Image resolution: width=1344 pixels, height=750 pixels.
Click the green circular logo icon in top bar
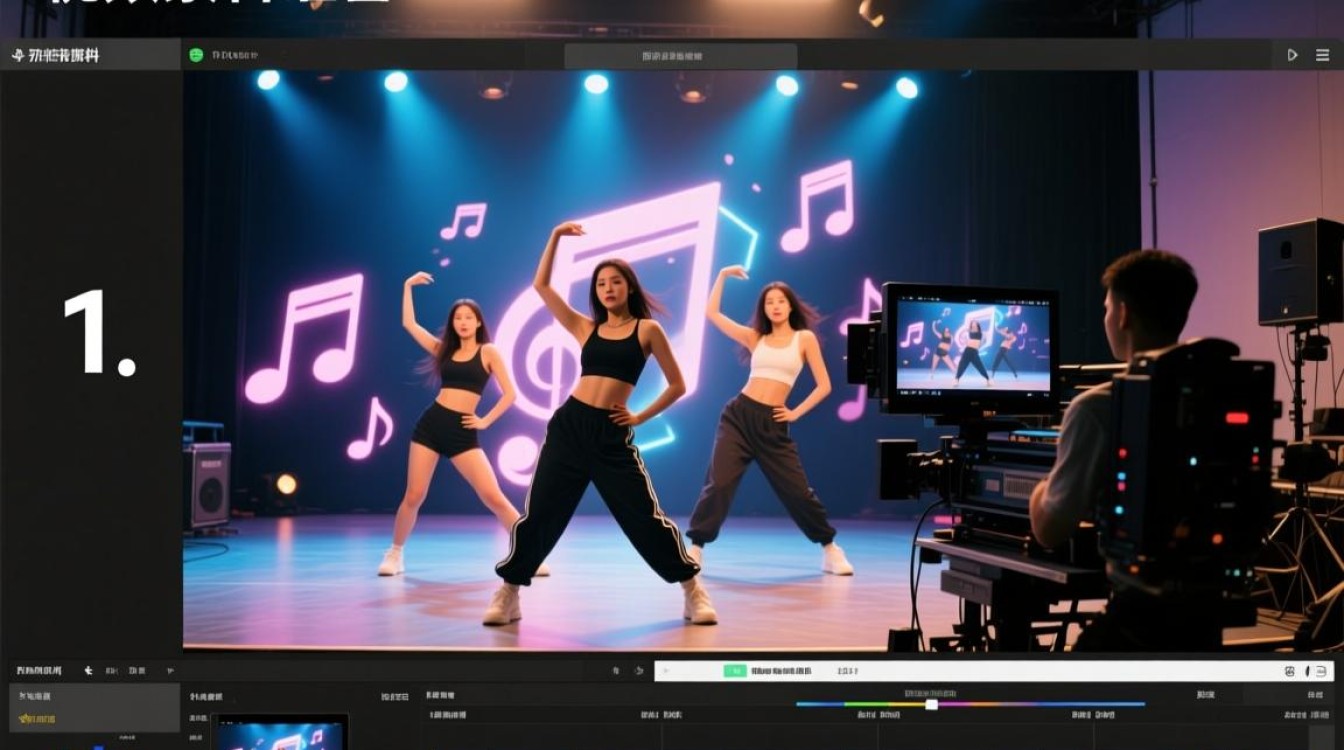[x=196, y=55]
